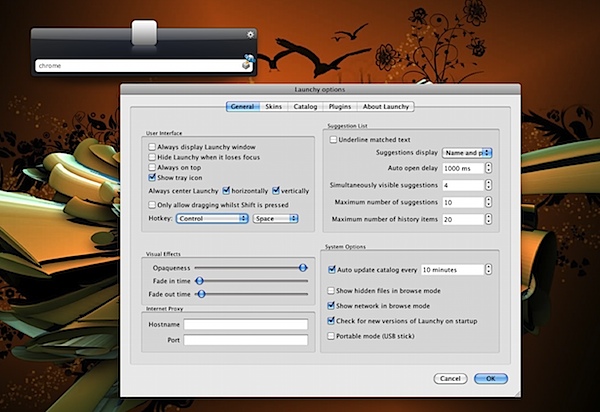Viewport: 600px width, 412px height.
Task: Uncheck Show tray icon
Action: 152,178
